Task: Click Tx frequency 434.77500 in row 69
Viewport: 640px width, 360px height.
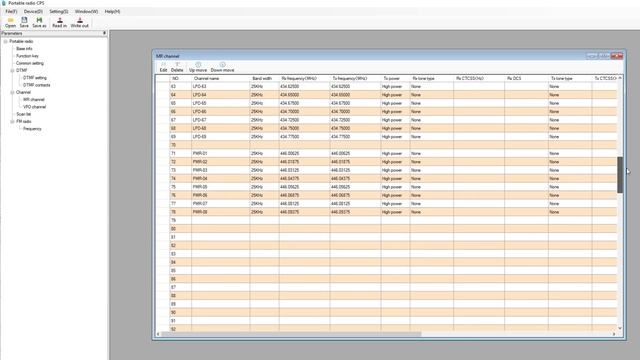Action: click(x=356, y=137)
